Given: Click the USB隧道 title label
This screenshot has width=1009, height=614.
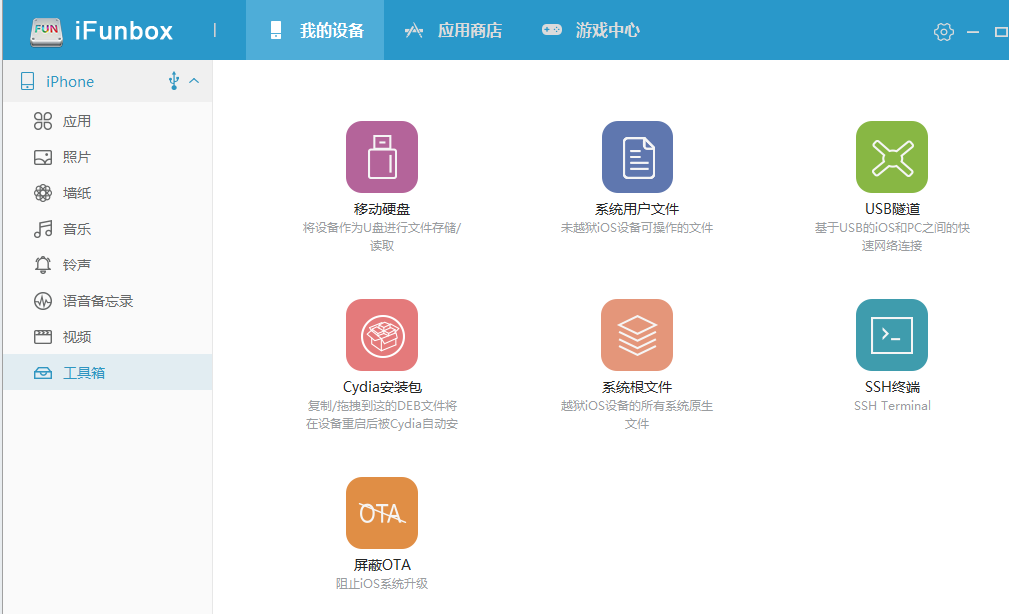Looking at the screenshot, I should (x=892, y=209).
